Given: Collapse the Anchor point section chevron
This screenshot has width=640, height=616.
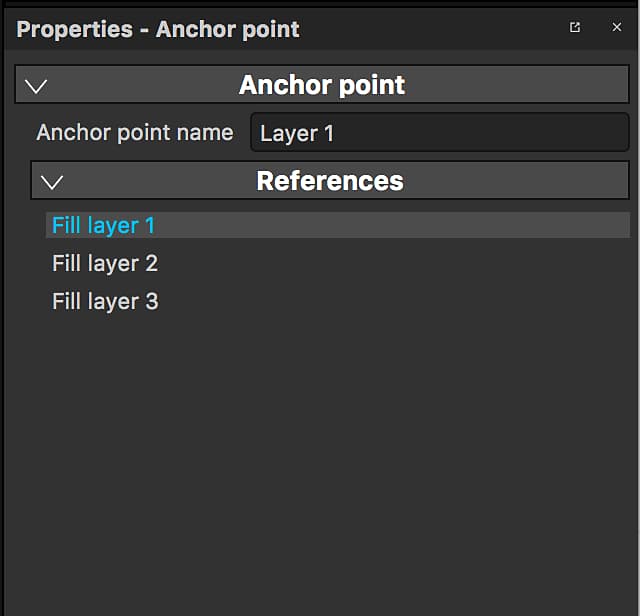Looking at the screenshot, I should pyautogui.click(x=36, y=86).
